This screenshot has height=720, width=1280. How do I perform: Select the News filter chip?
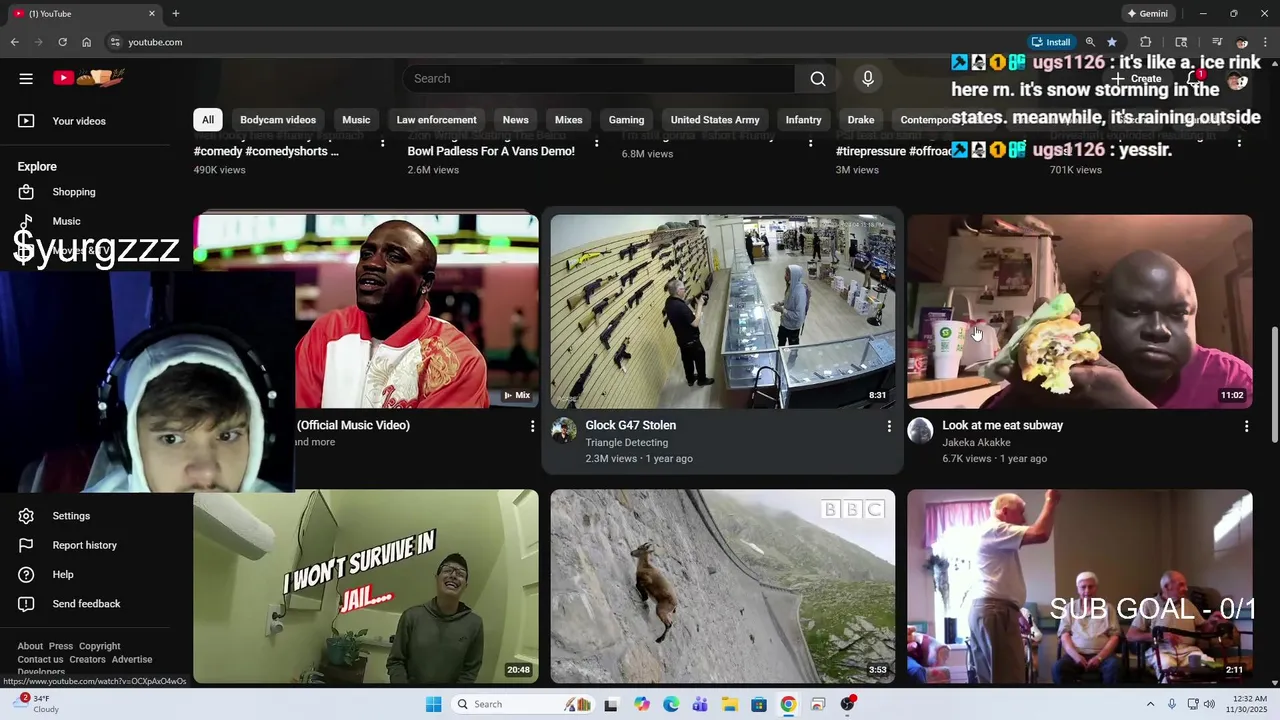516,120
